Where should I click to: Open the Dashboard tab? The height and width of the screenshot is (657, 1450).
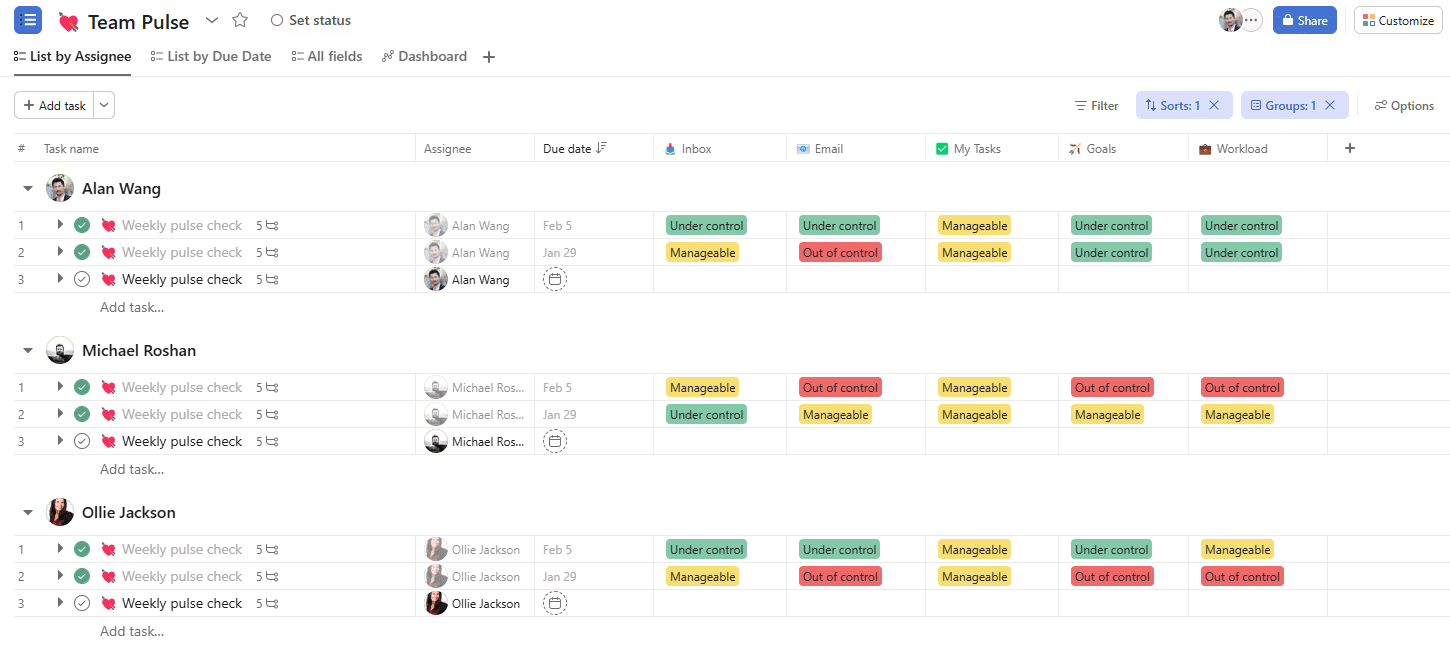pos(424,57)
